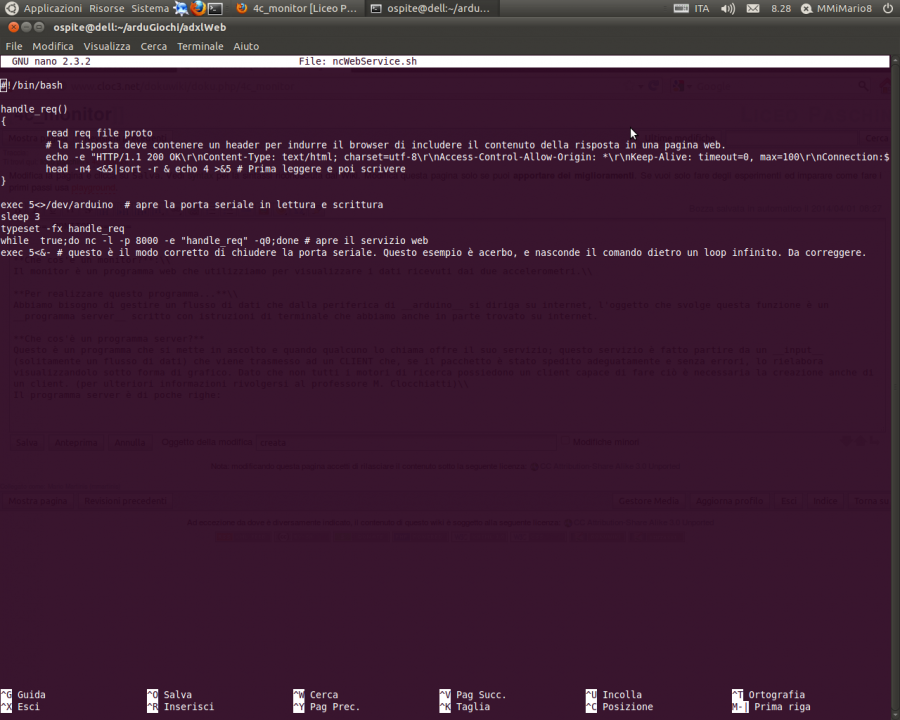The width and height of the screenshot is (900, 720).
Task: Minimize the terminal window
Action: (26, 27)
